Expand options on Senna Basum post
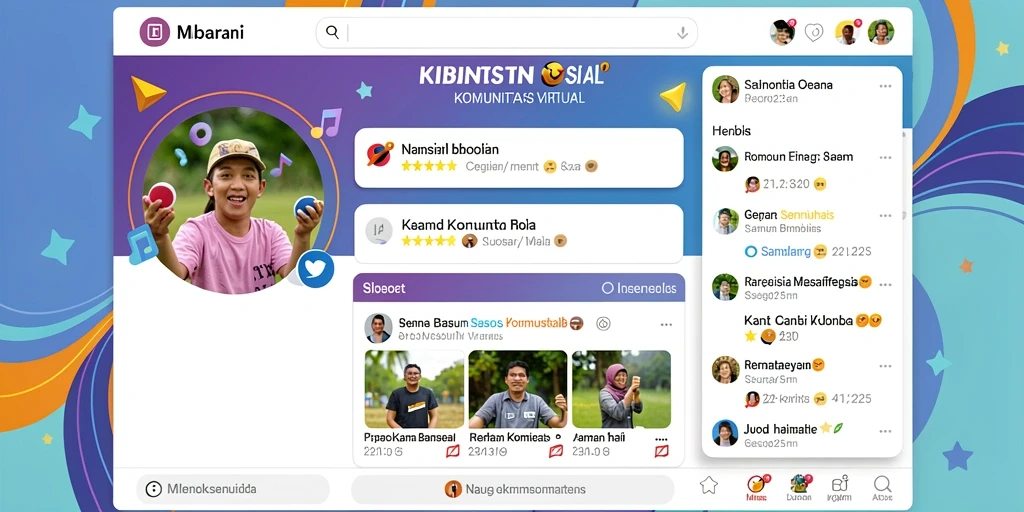The image size is (1024, 512). click(x=666, y=325)
